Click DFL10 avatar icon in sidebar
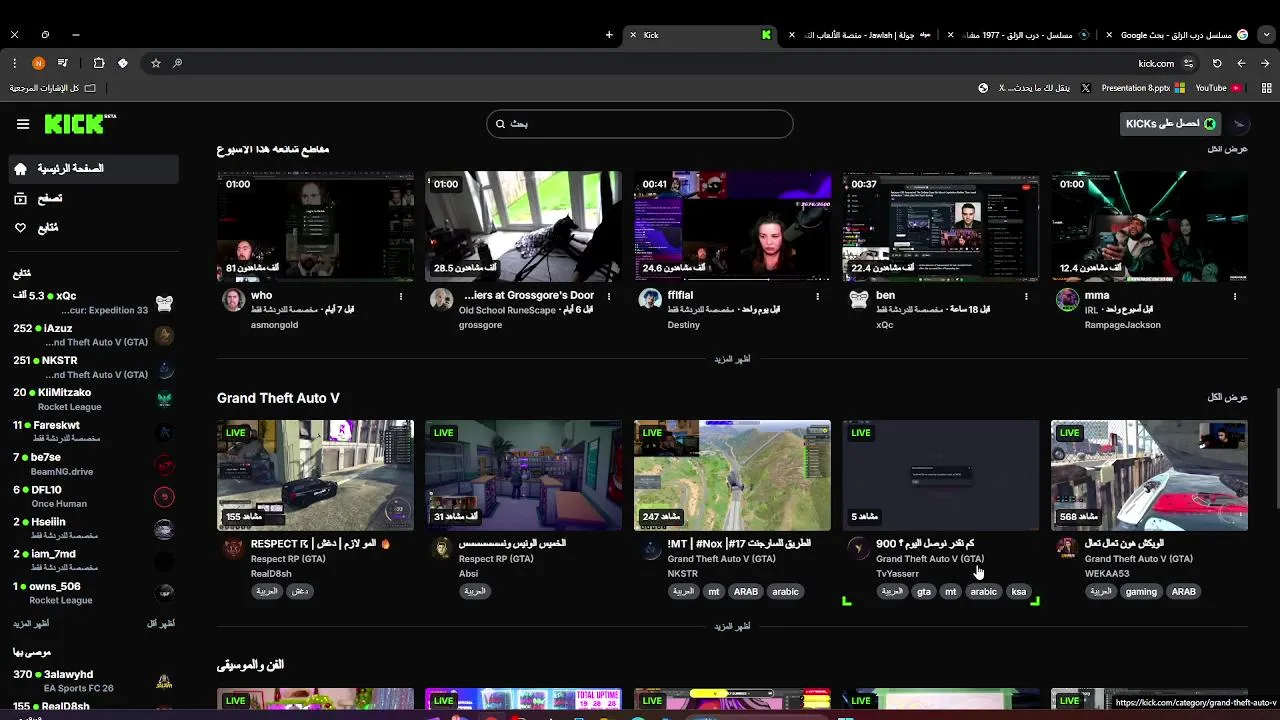The image size is (1280, 720). coord(165,497)
